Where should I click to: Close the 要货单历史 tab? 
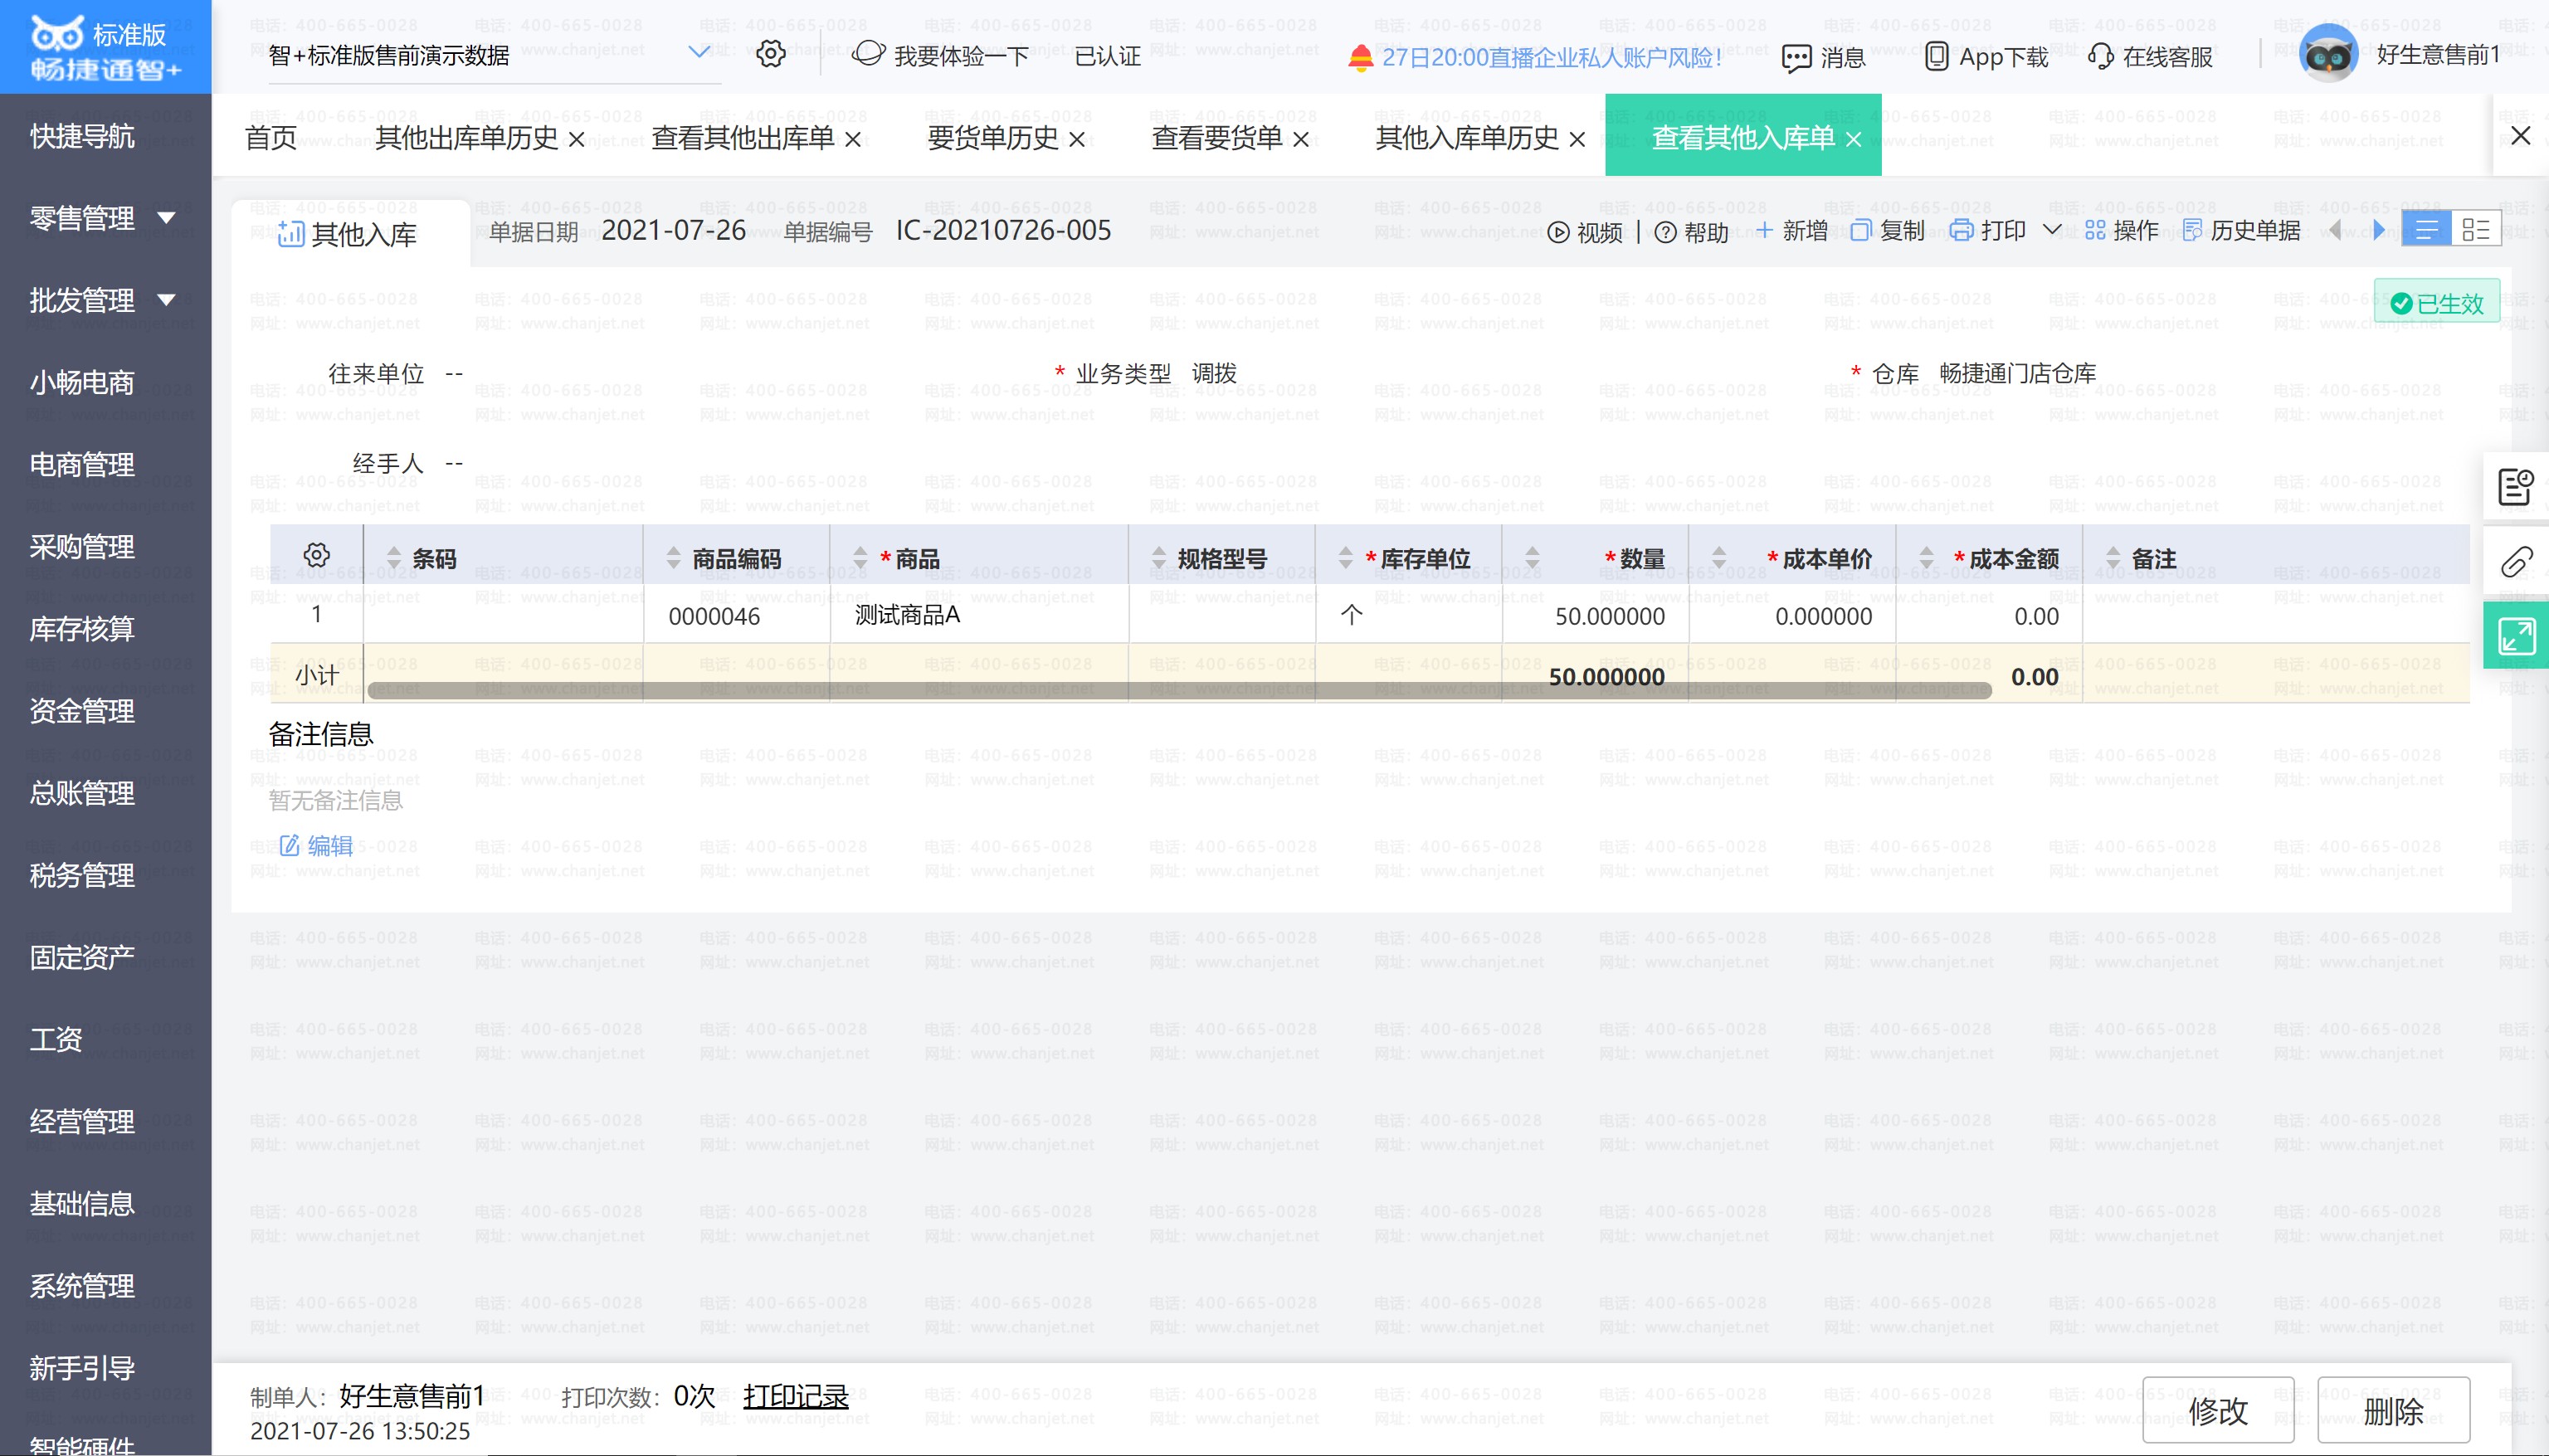[x=1077, y=139]
